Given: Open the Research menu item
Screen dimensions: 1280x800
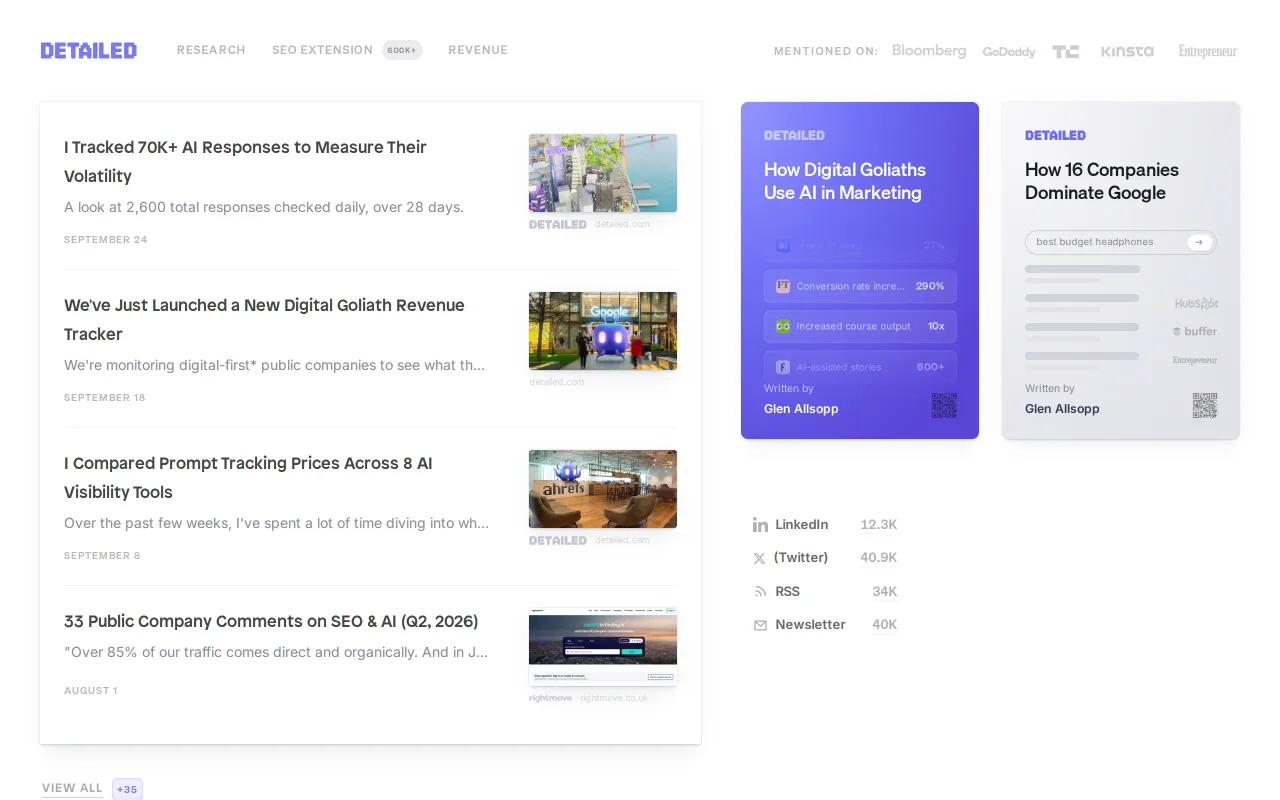Looking at the screenshot, I should [211, 50].
